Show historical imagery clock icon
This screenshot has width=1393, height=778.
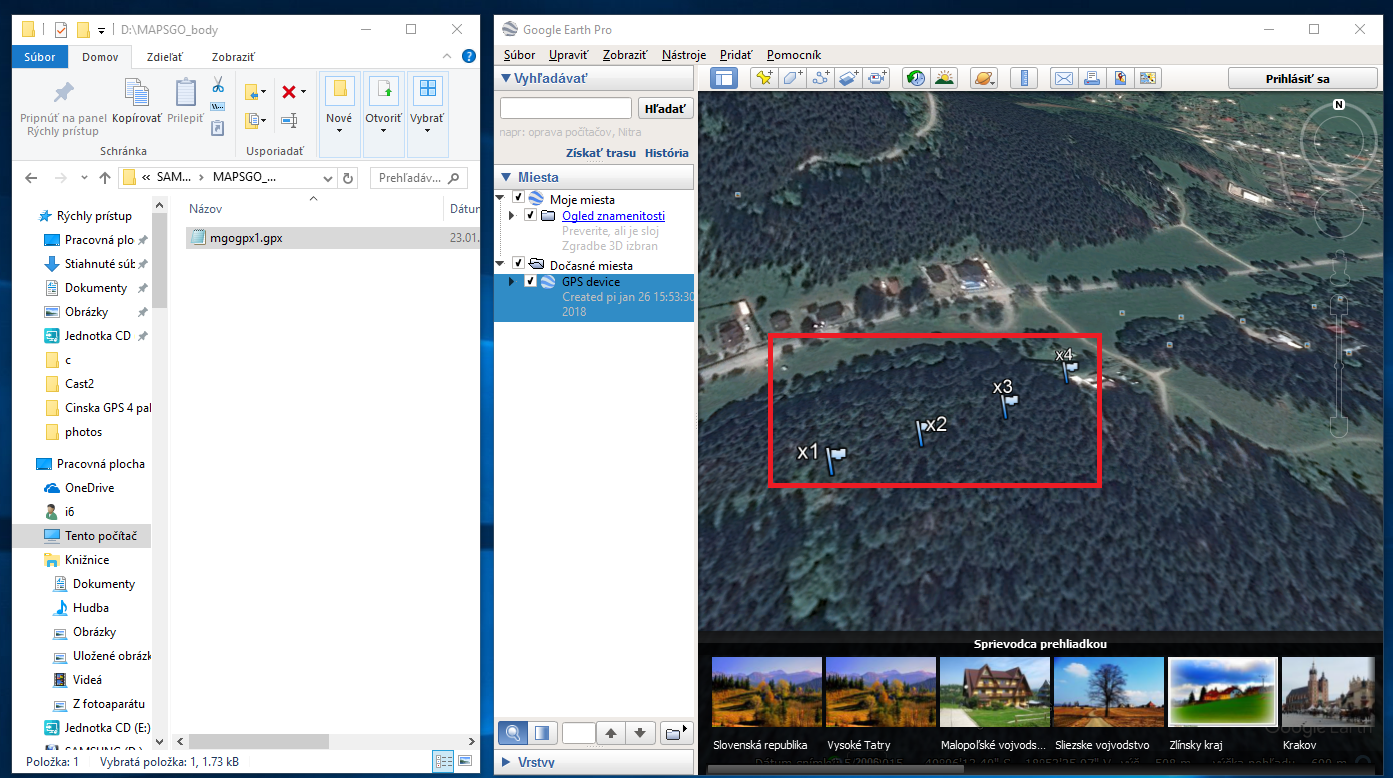tap(916, 78)
